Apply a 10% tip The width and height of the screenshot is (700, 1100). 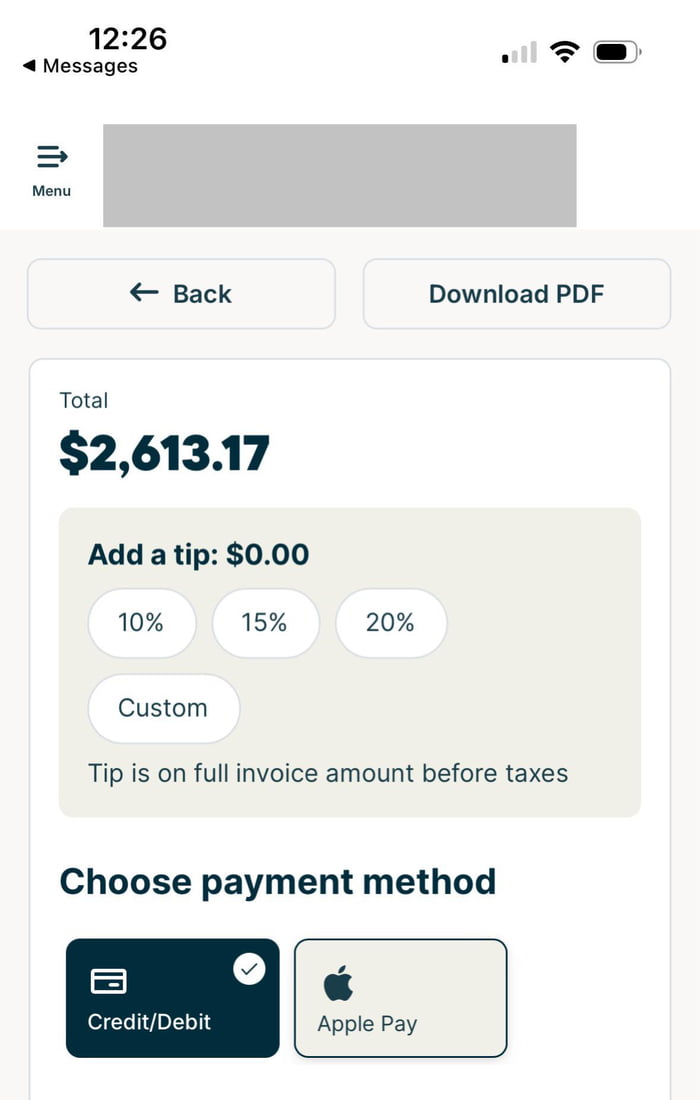pos(142,623)
